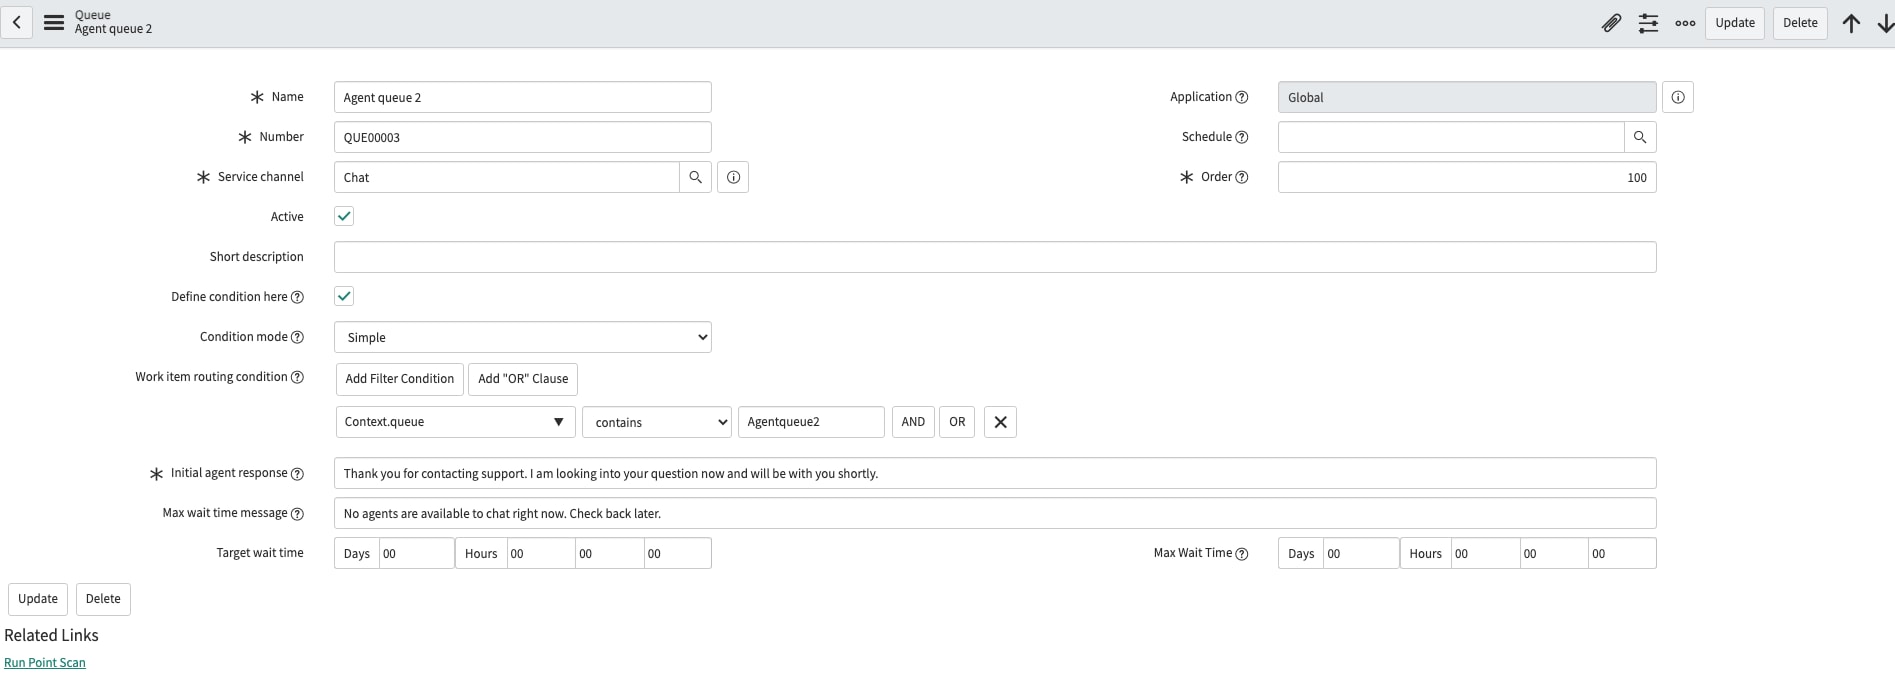Screen dimensions: 1895x687
Task: Edit the Agentqueue2 condition value
Action: [x=811, y=422]
